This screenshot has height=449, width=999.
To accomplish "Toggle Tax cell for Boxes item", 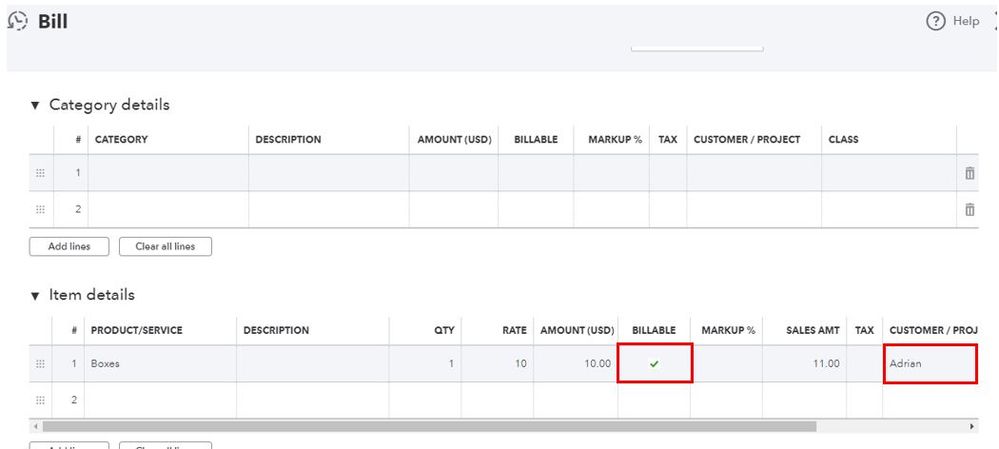I will pyautogui.click(x=864, y=364).
